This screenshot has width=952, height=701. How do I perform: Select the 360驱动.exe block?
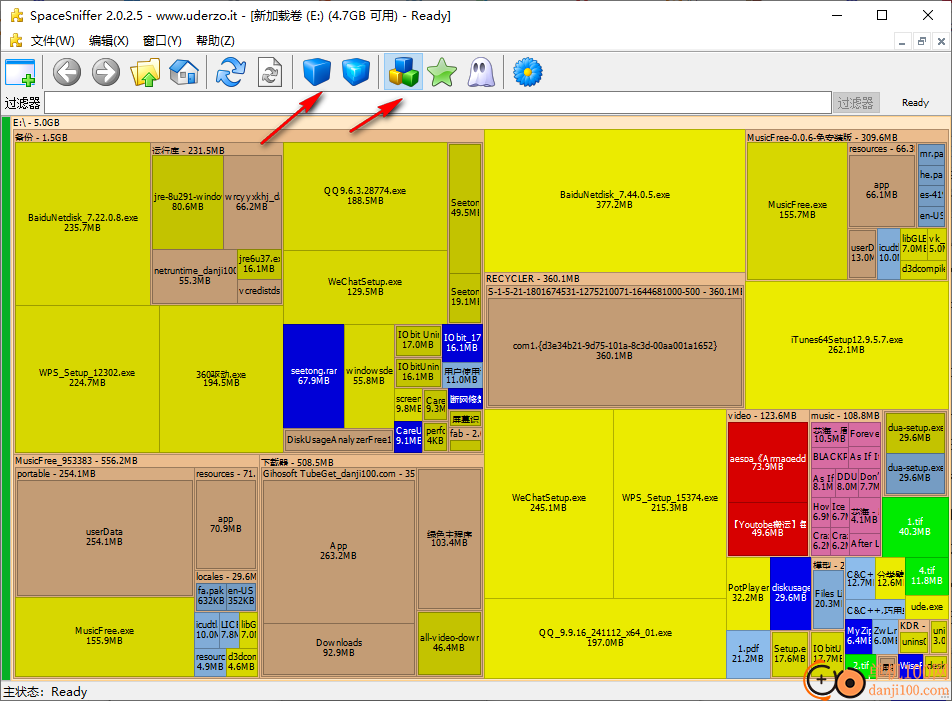point(221,378)
